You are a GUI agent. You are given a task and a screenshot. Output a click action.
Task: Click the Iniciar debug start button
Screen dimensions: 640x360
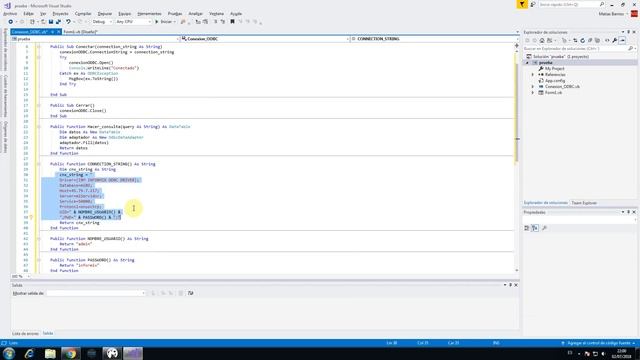pyautogui.click(x=165, y=22)
